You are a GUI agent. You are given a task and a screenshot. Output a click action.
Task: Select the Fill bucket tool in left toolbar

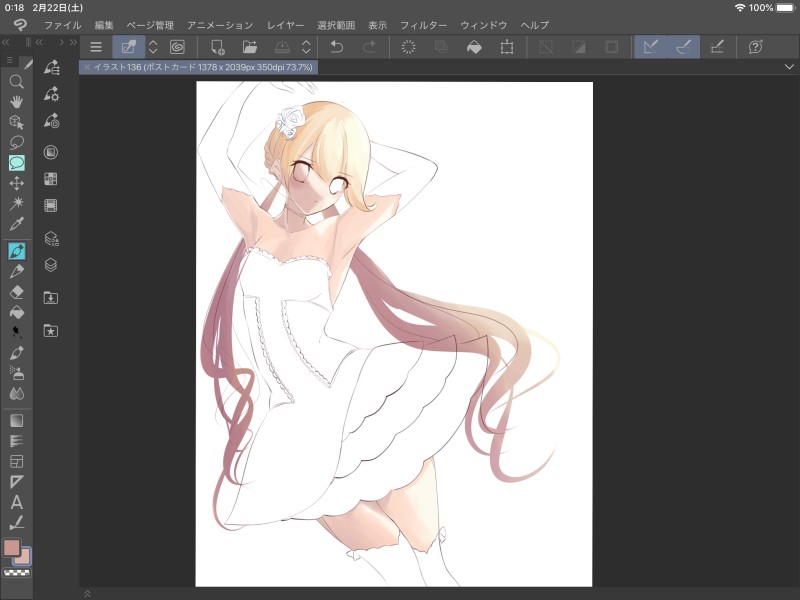point(16,312)
